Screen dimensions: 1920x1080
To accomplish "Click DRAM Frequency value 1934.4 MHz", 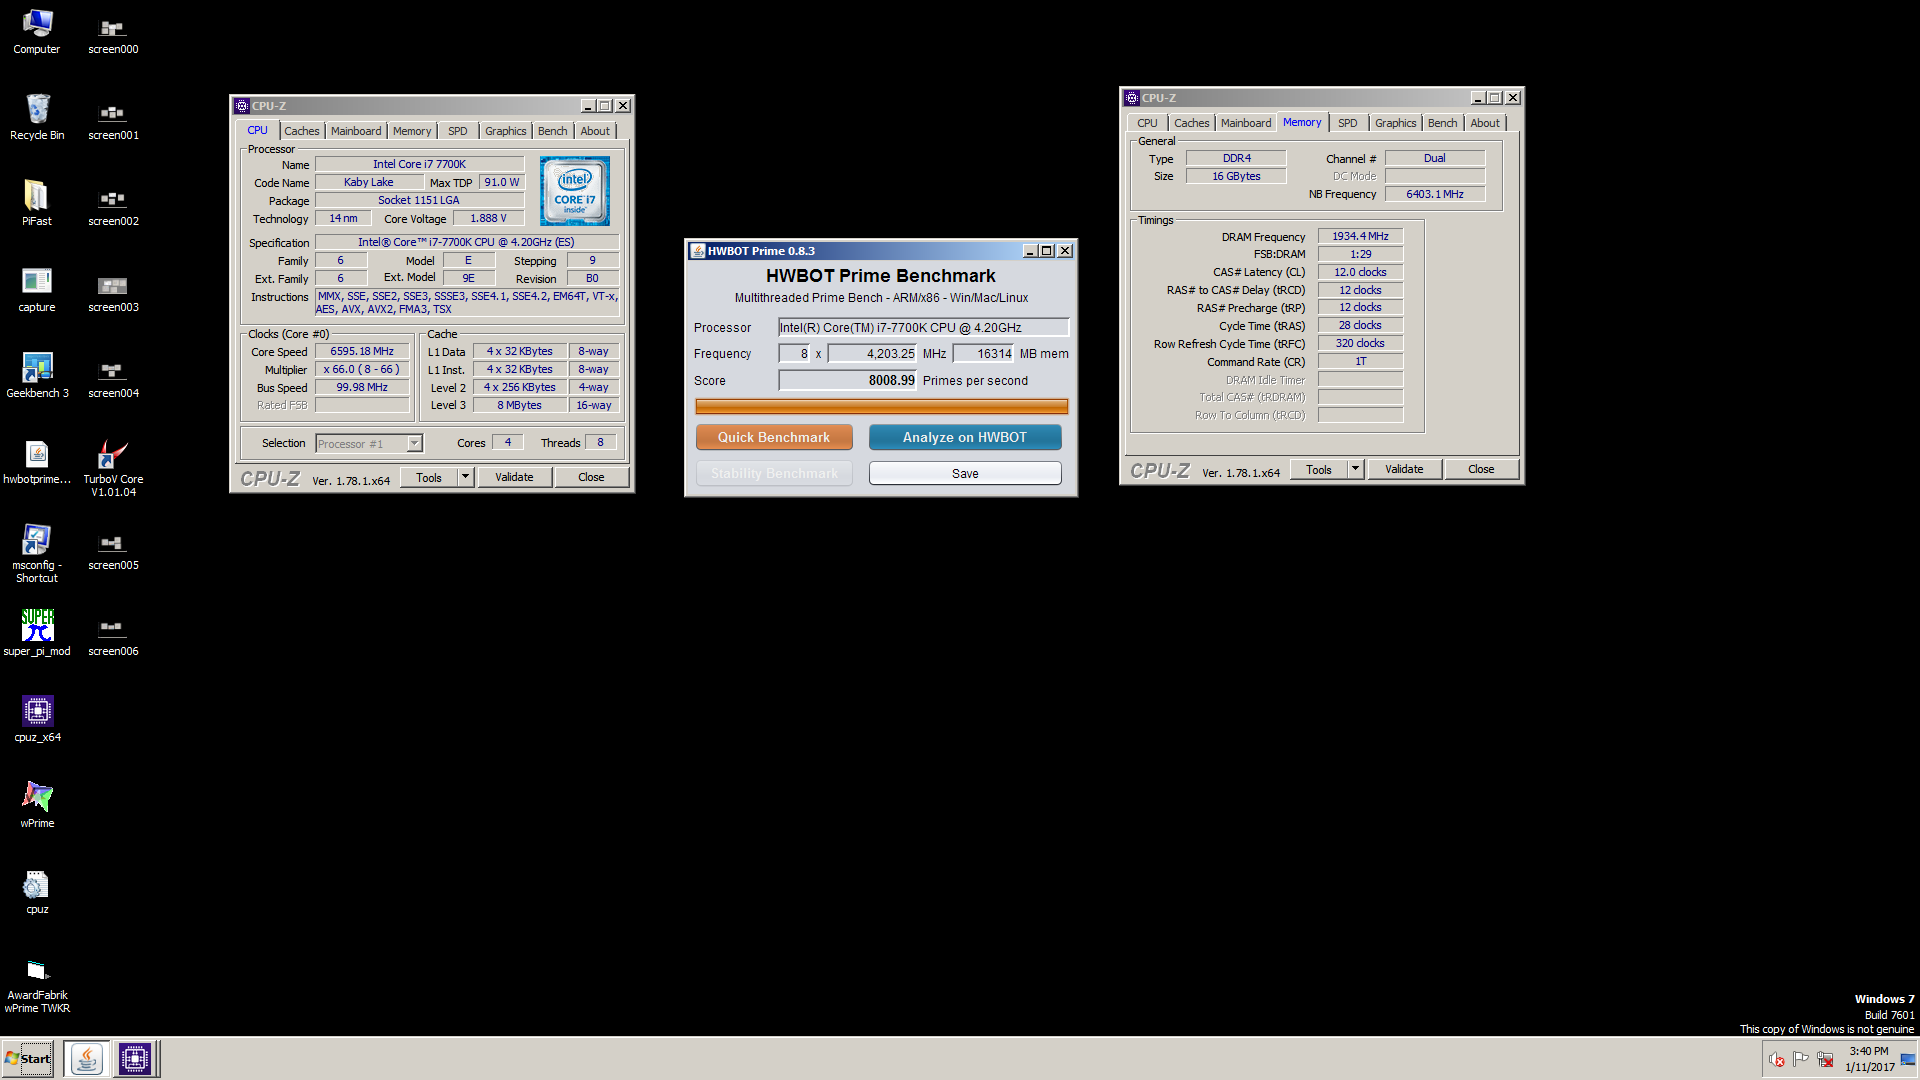I will [x=1360, y=236].
